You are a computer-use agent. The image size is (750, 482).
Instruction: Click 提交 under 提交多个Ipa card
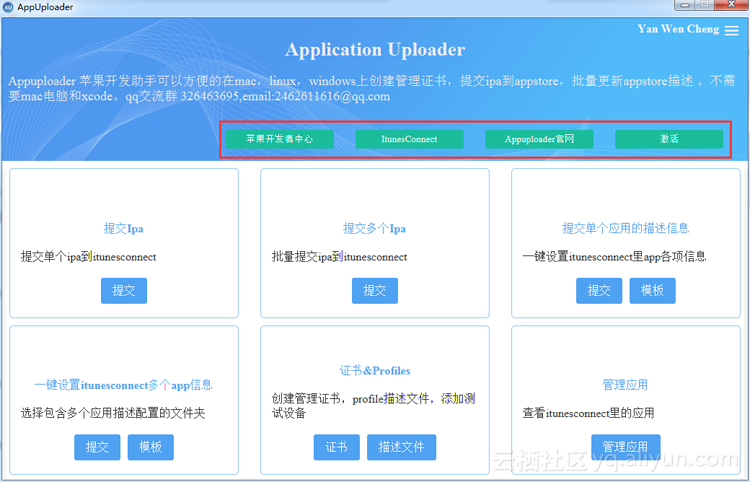[375, 291]
